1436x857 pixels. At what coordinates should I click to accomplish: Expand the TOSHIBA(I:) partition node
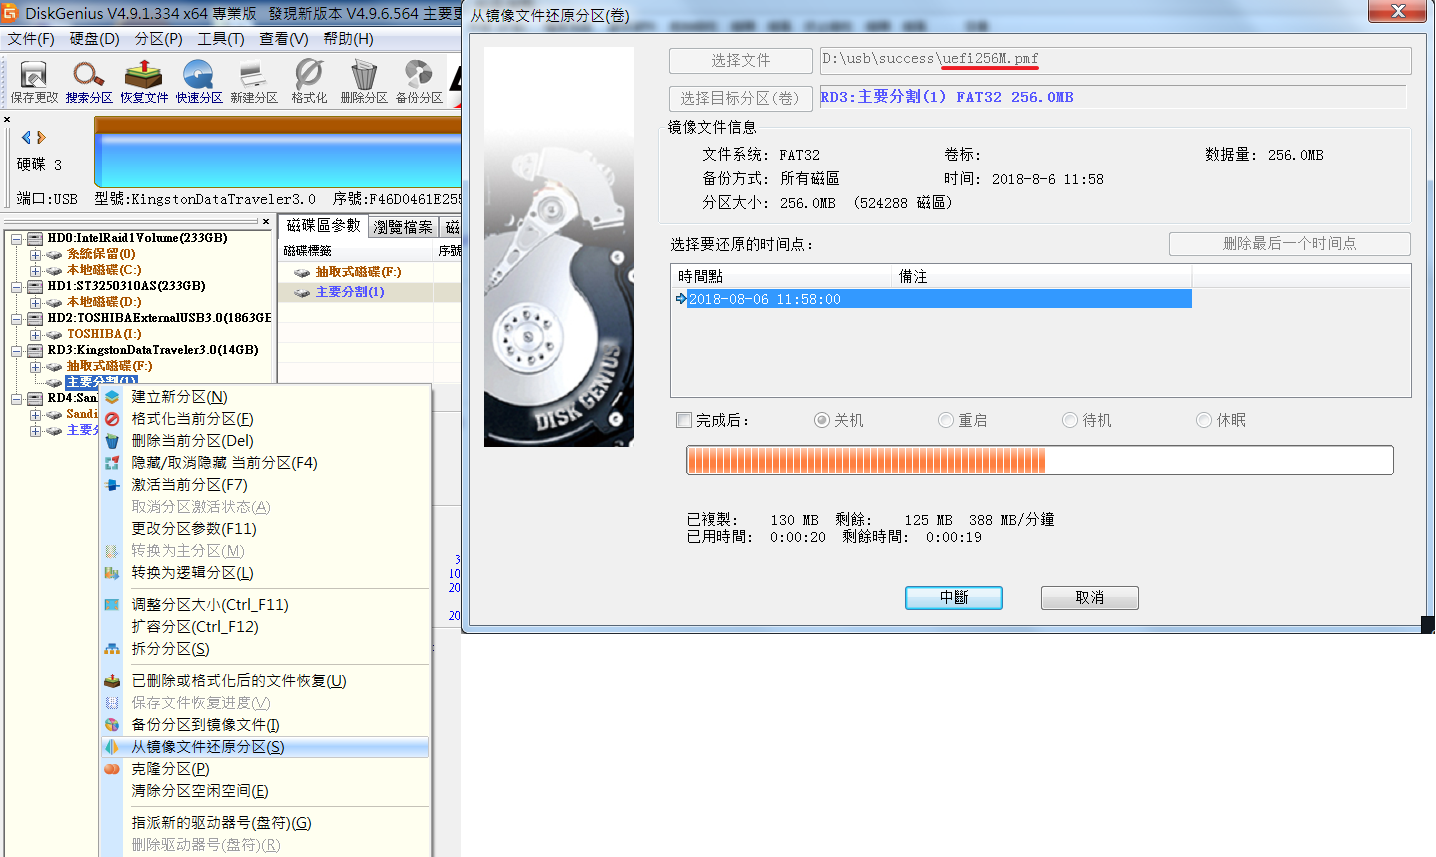tap(36, 335)
